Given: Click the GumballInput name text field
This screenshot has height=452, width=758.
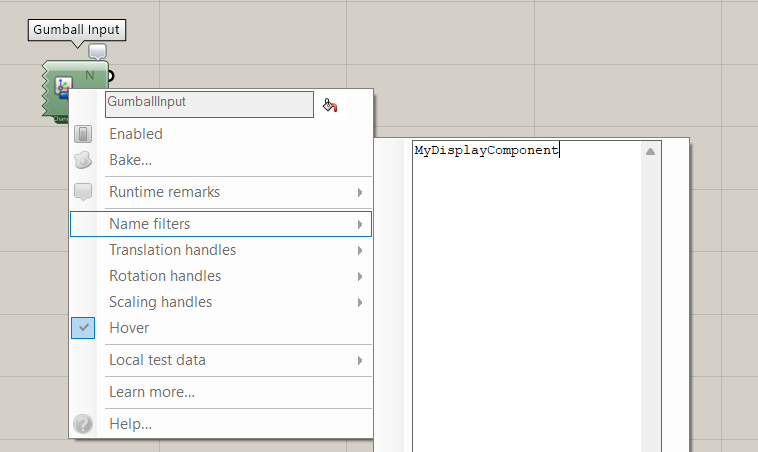Looking at the screenshot, I should 209,103.
